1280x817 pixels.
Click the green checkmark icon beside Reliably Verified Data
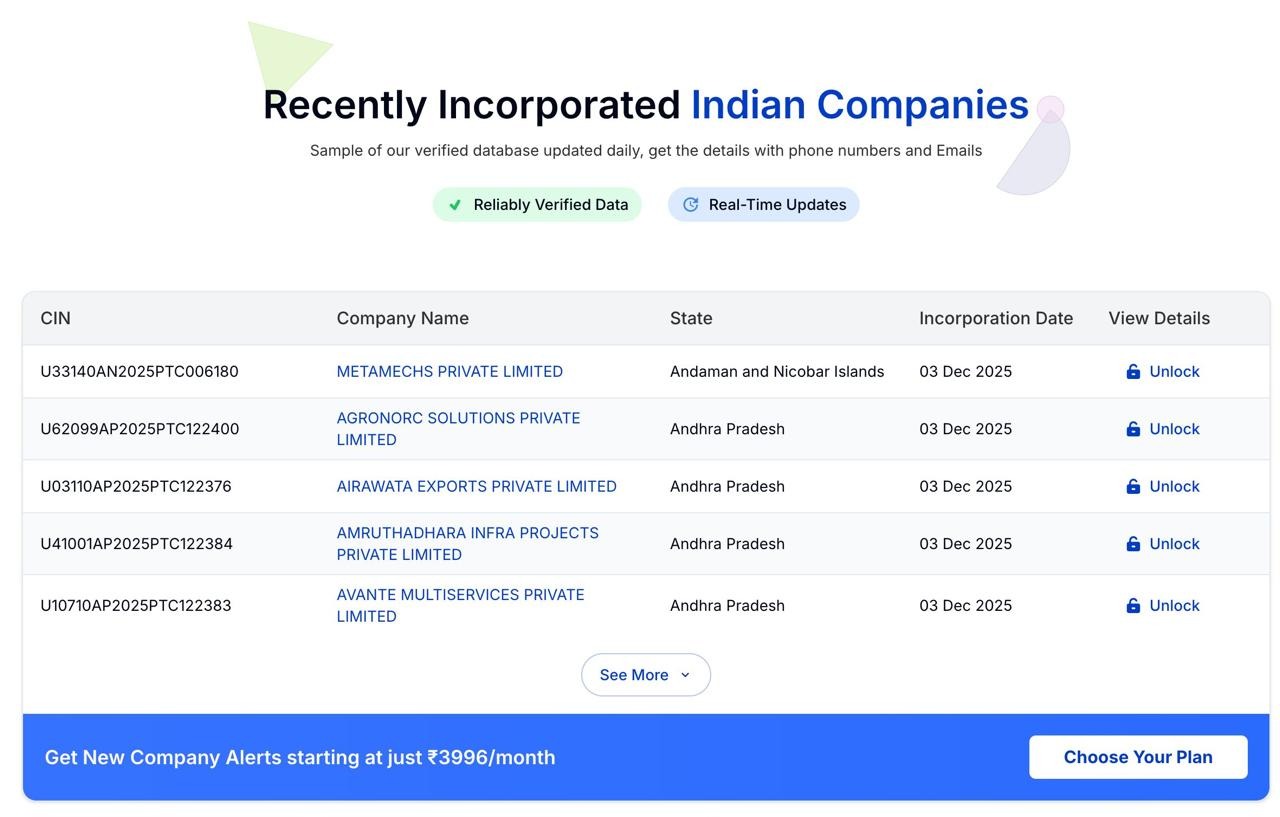[455, 205]
